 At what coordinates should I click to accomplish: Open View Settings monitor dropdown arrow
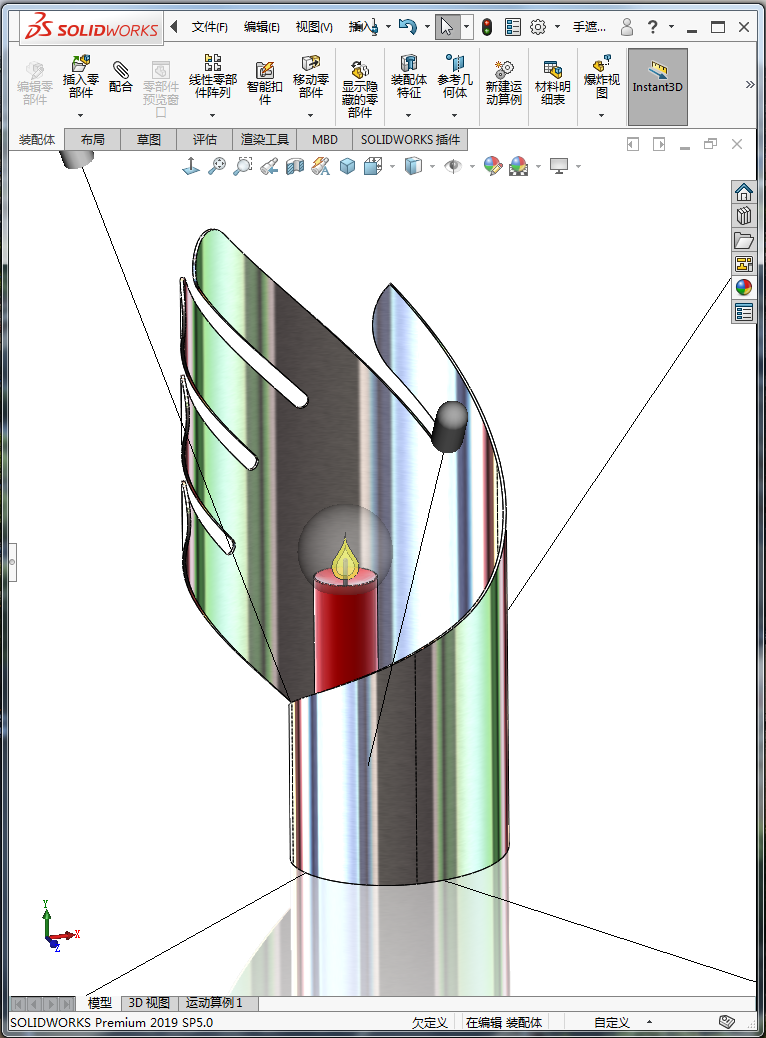(x=578, y=166)
